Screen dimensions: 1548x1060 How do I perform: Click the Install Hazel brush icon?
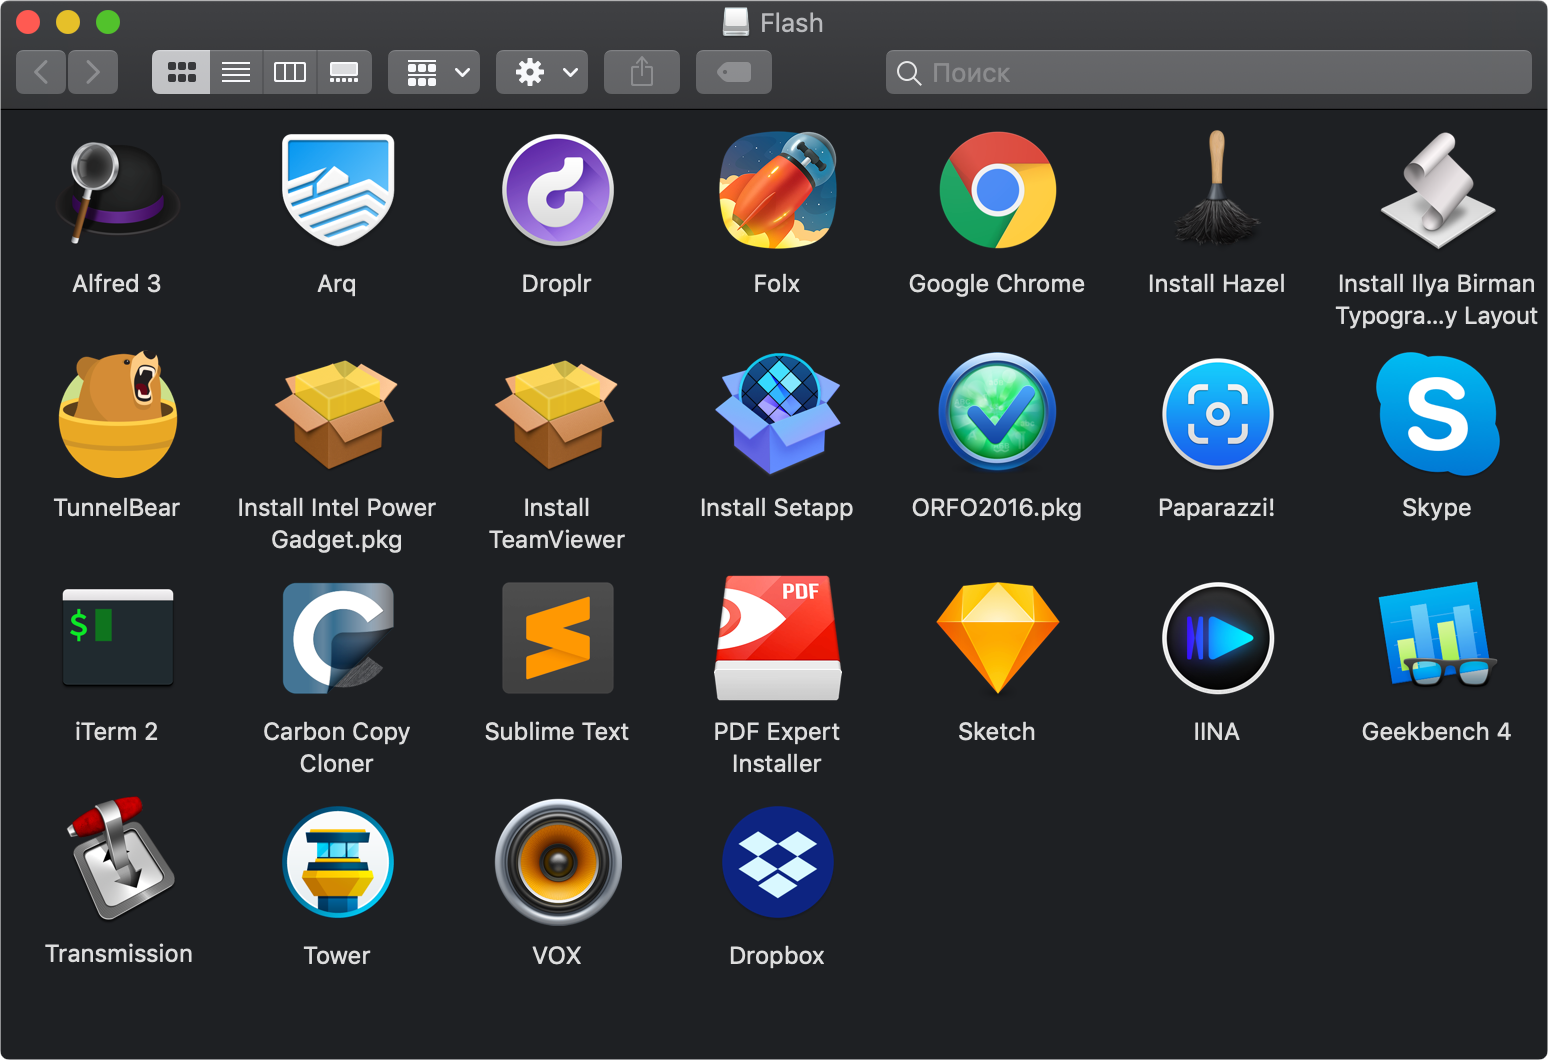pos(1217,188)
